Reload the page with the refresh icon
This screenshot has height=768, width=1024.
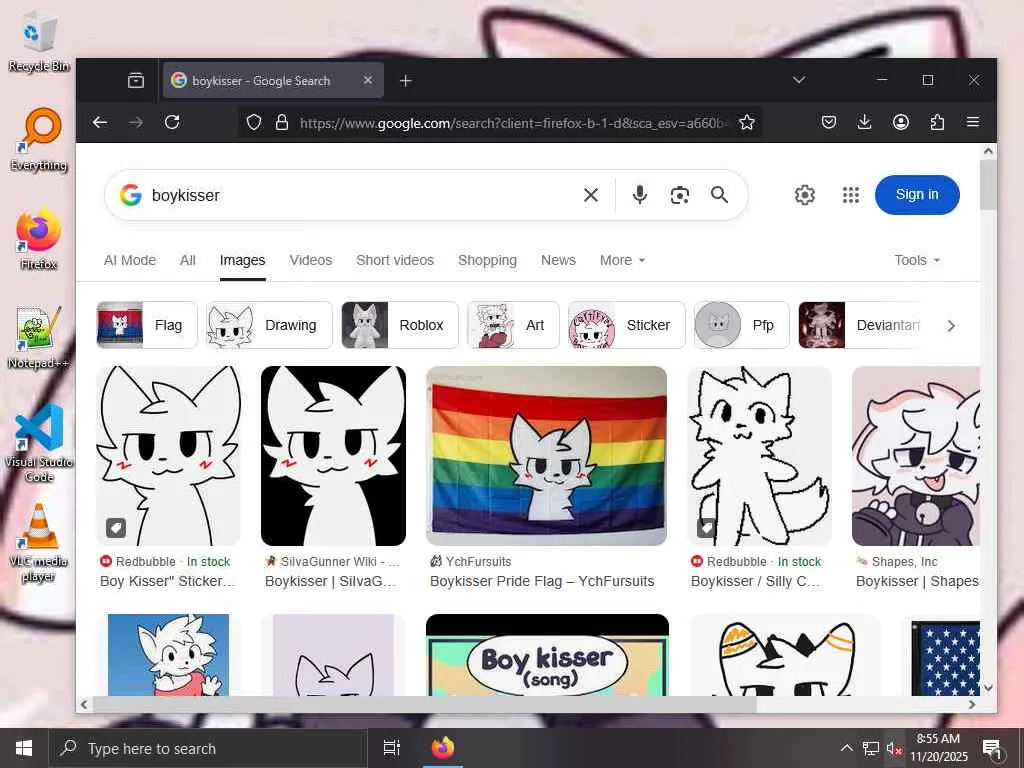pos(172,122)
